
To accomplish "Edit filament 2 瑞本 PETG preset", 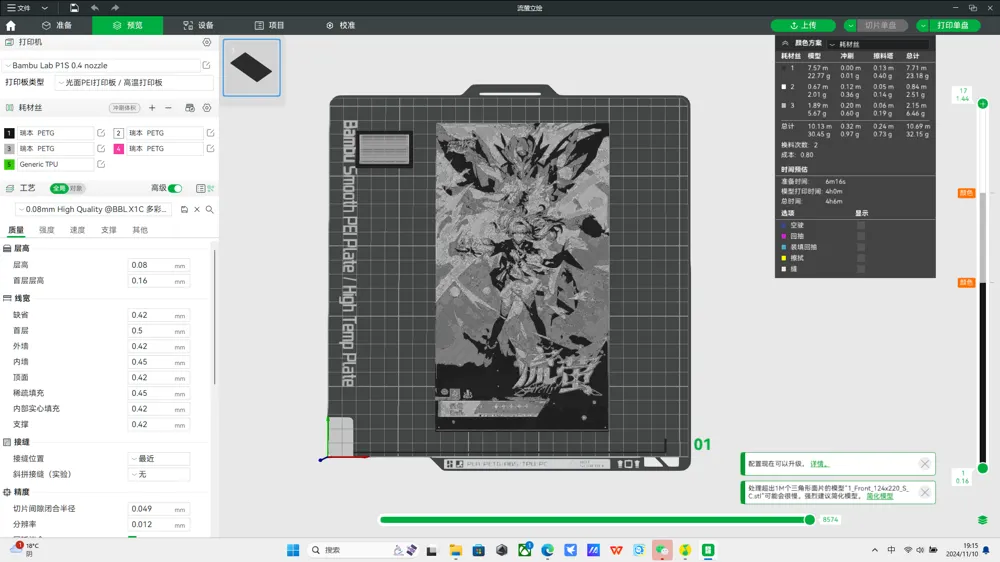I will [x=210, y=133].
